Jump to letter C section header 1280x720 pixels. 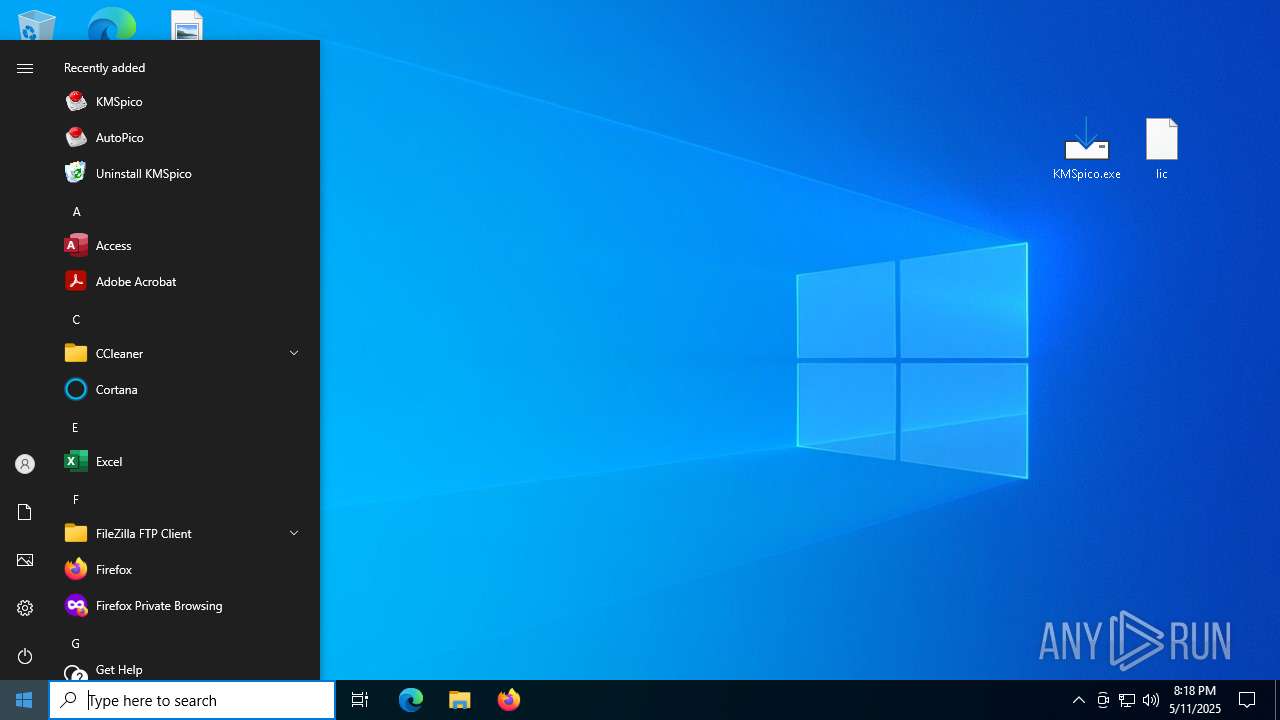[x=76, y=320]
